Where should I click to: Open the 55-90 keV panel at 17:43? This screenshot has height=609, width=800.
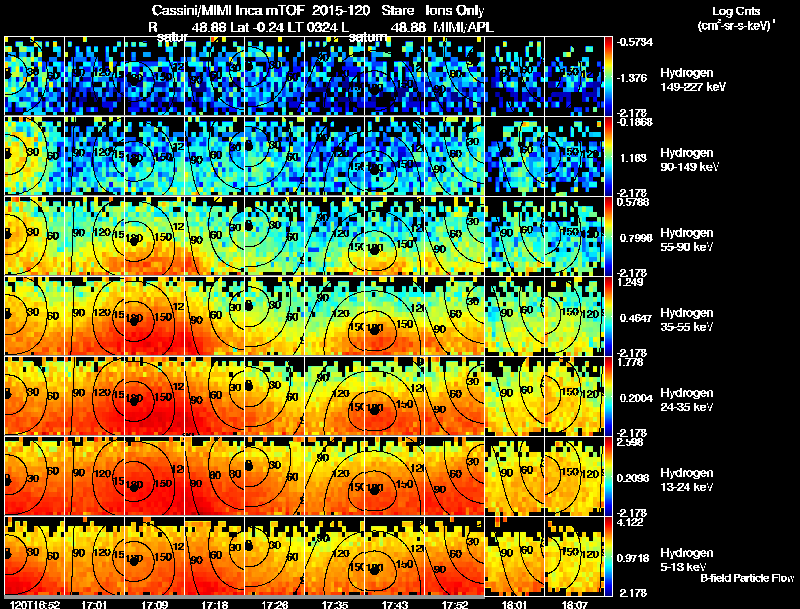coord(395,236)
